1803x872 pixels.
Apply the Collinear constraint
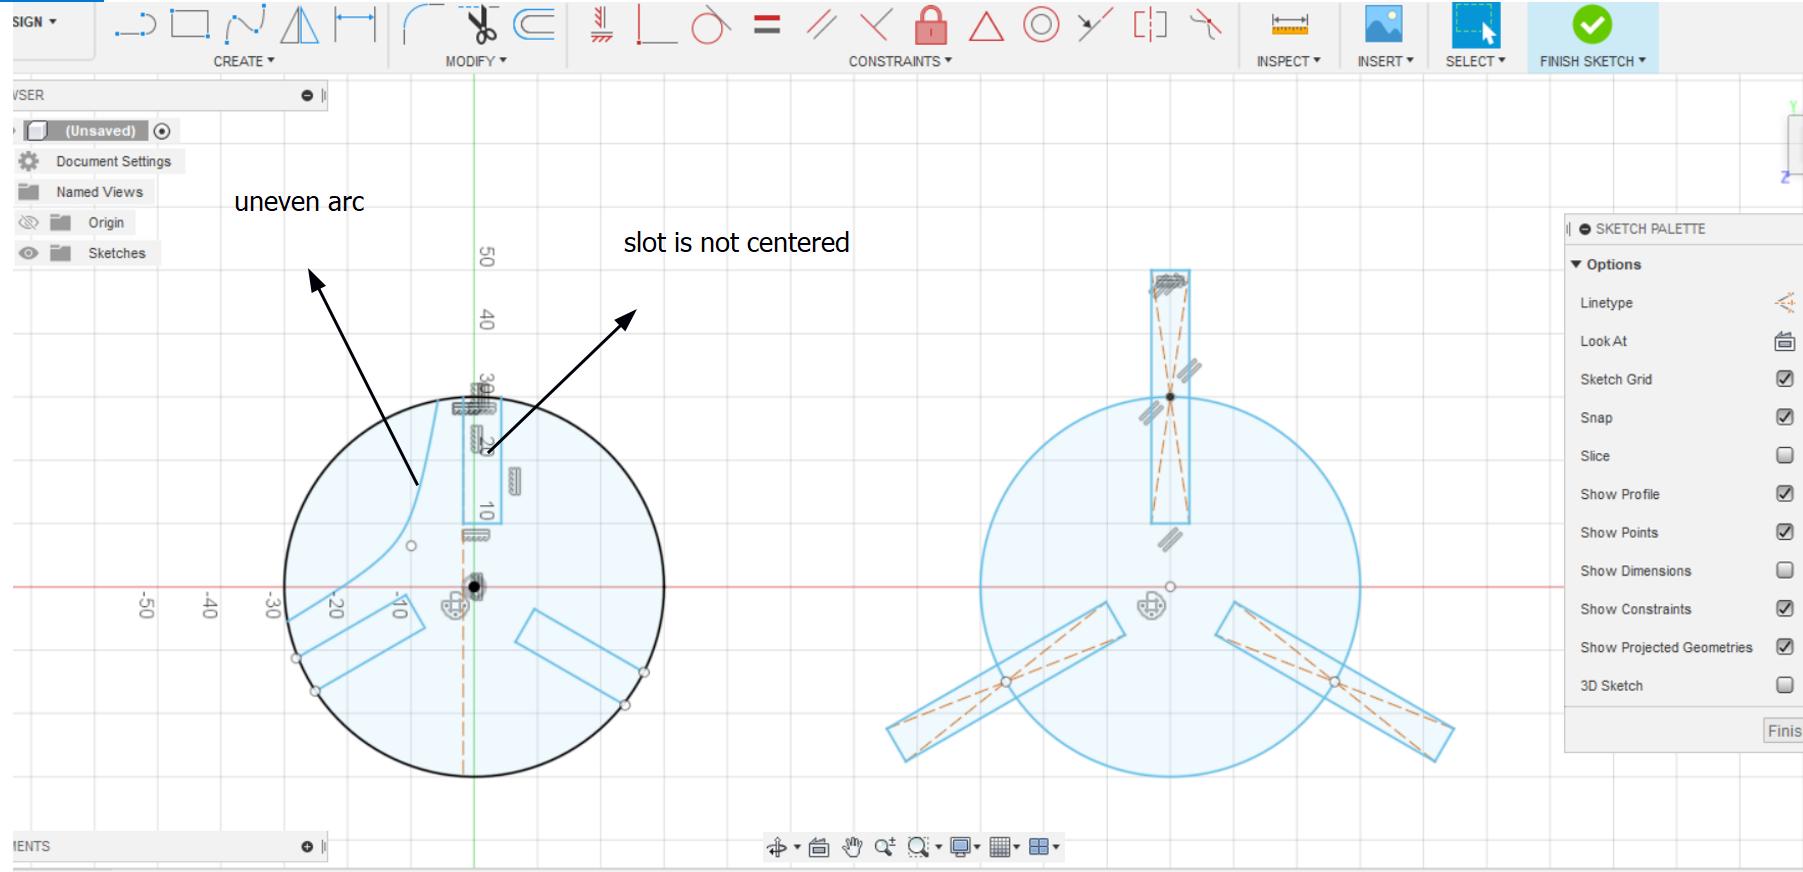point(1095,25)
